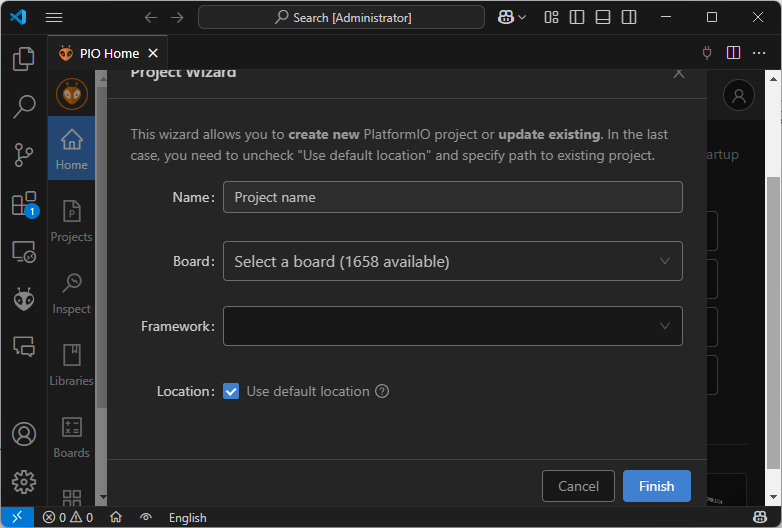Open the Source Control view
Screen dimensions: 782x528
[x=23, y=155]
